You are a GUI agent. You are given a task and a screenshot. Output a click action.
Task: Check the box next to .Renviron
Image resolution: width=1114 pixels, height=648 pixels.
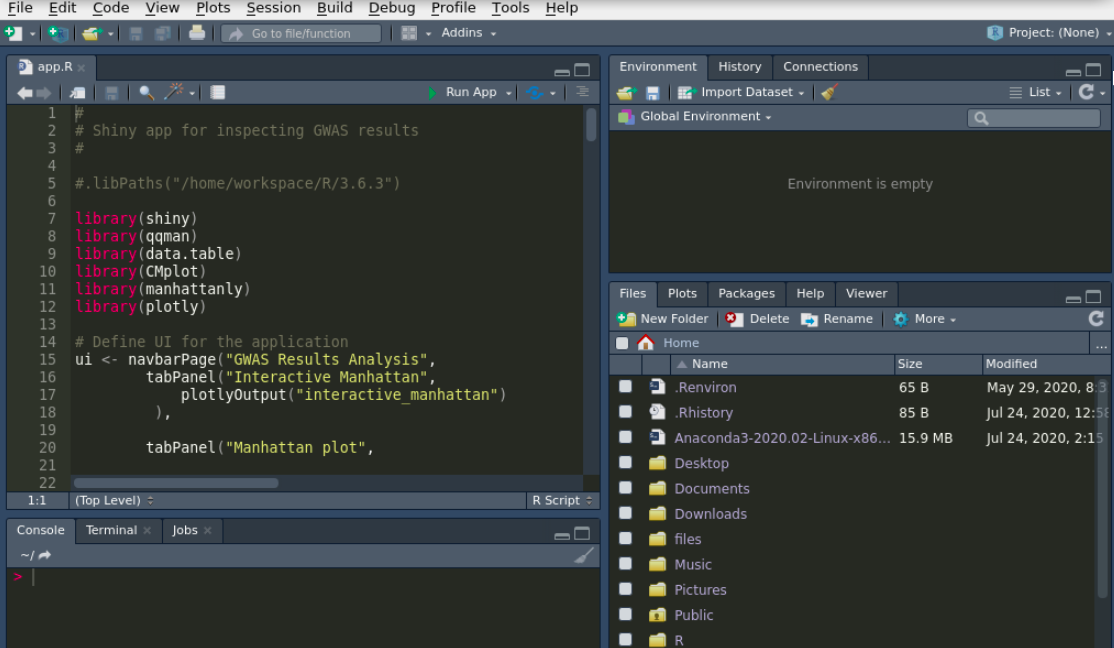point(625,387)
